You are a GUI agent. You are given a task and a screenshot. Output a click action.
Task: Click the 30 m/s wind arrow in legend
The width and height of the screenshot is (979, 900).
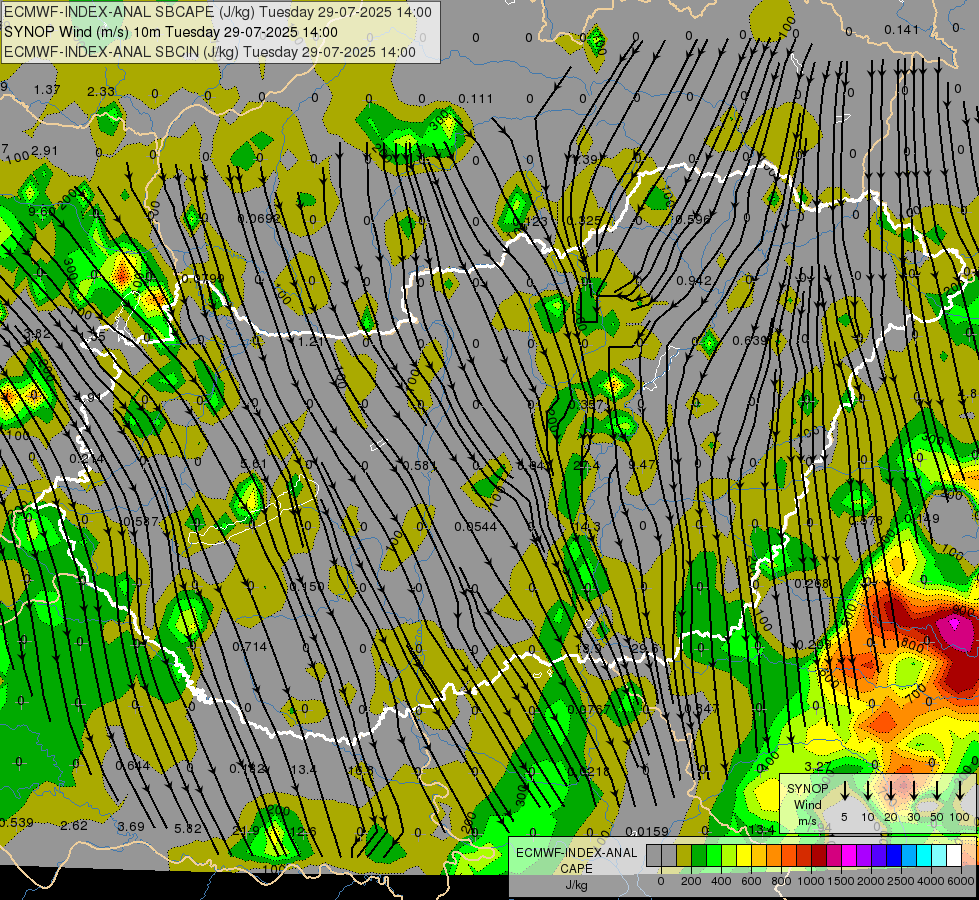913,791
